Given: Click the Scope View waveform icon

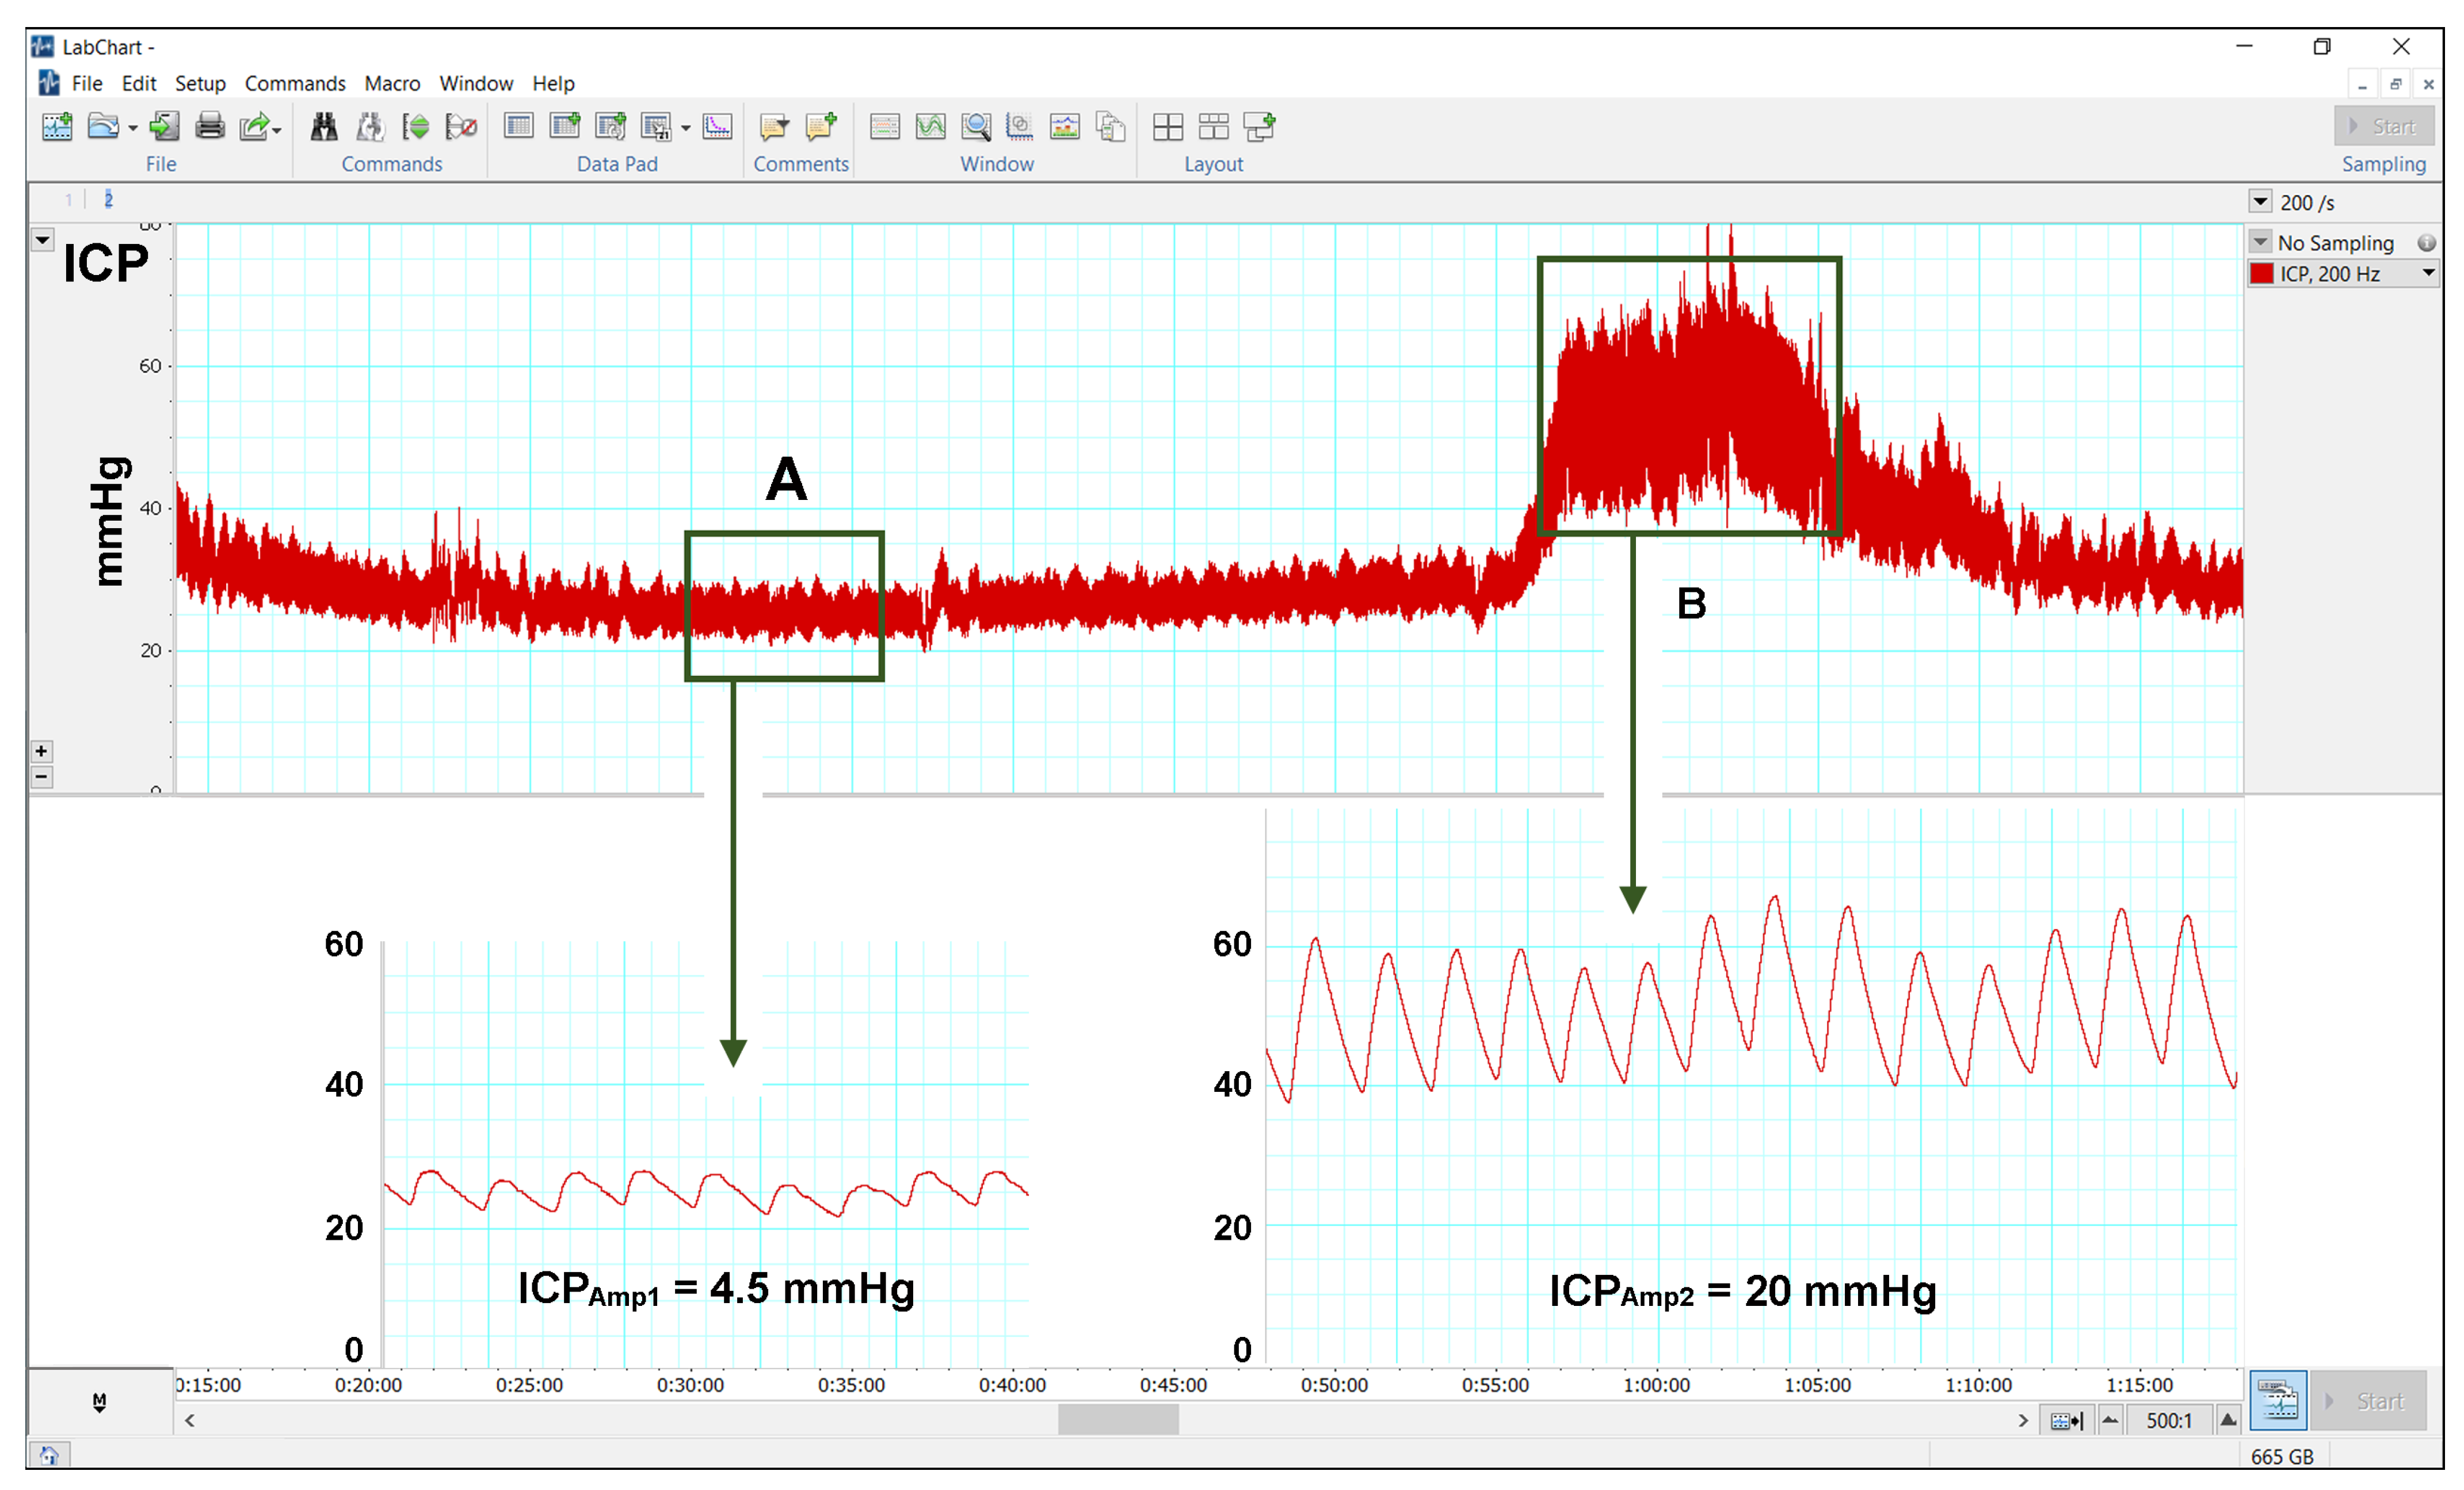Looking at the screenshot, I should [930, 127].
